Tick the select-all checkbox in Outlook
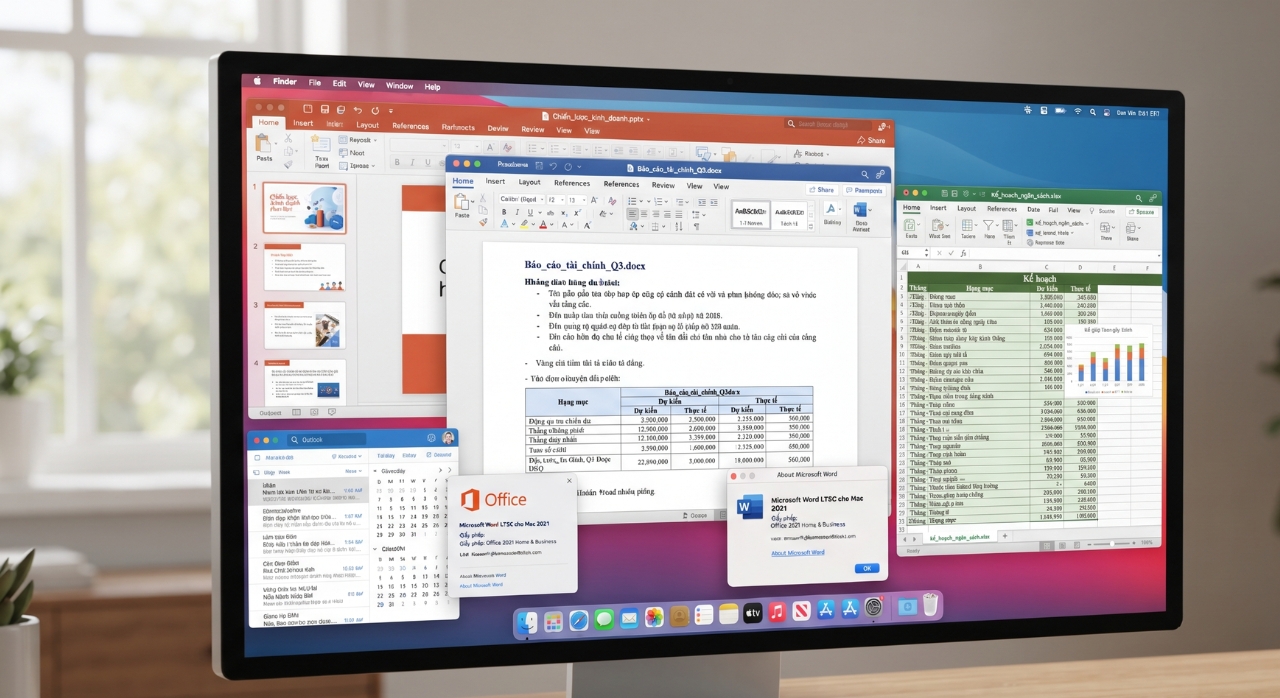The height and width of the screenshot is (698, 1280). pos(257,458)
